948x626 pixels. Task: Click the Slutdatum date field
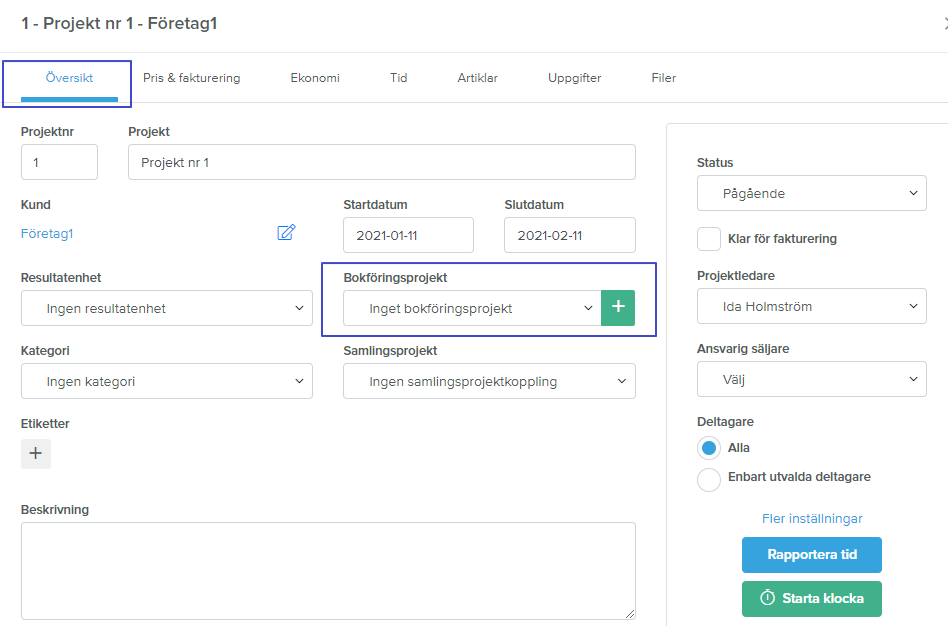click(x=570, y=235)
